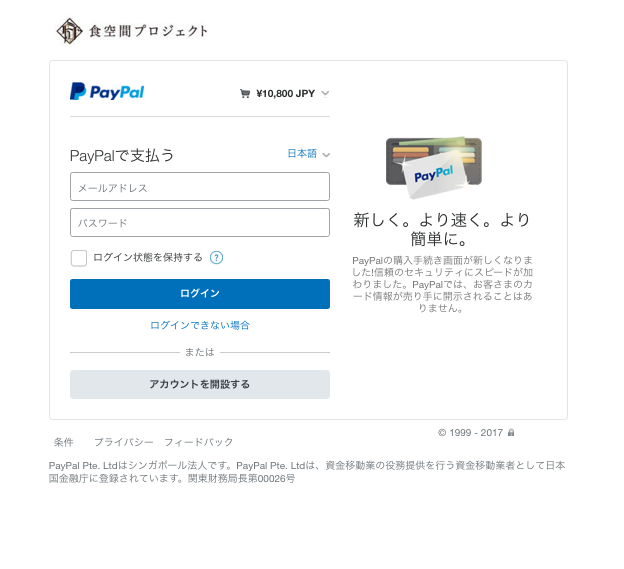
Task: Focus the メールアドレス input field
Action: click(x=200, y=187)
